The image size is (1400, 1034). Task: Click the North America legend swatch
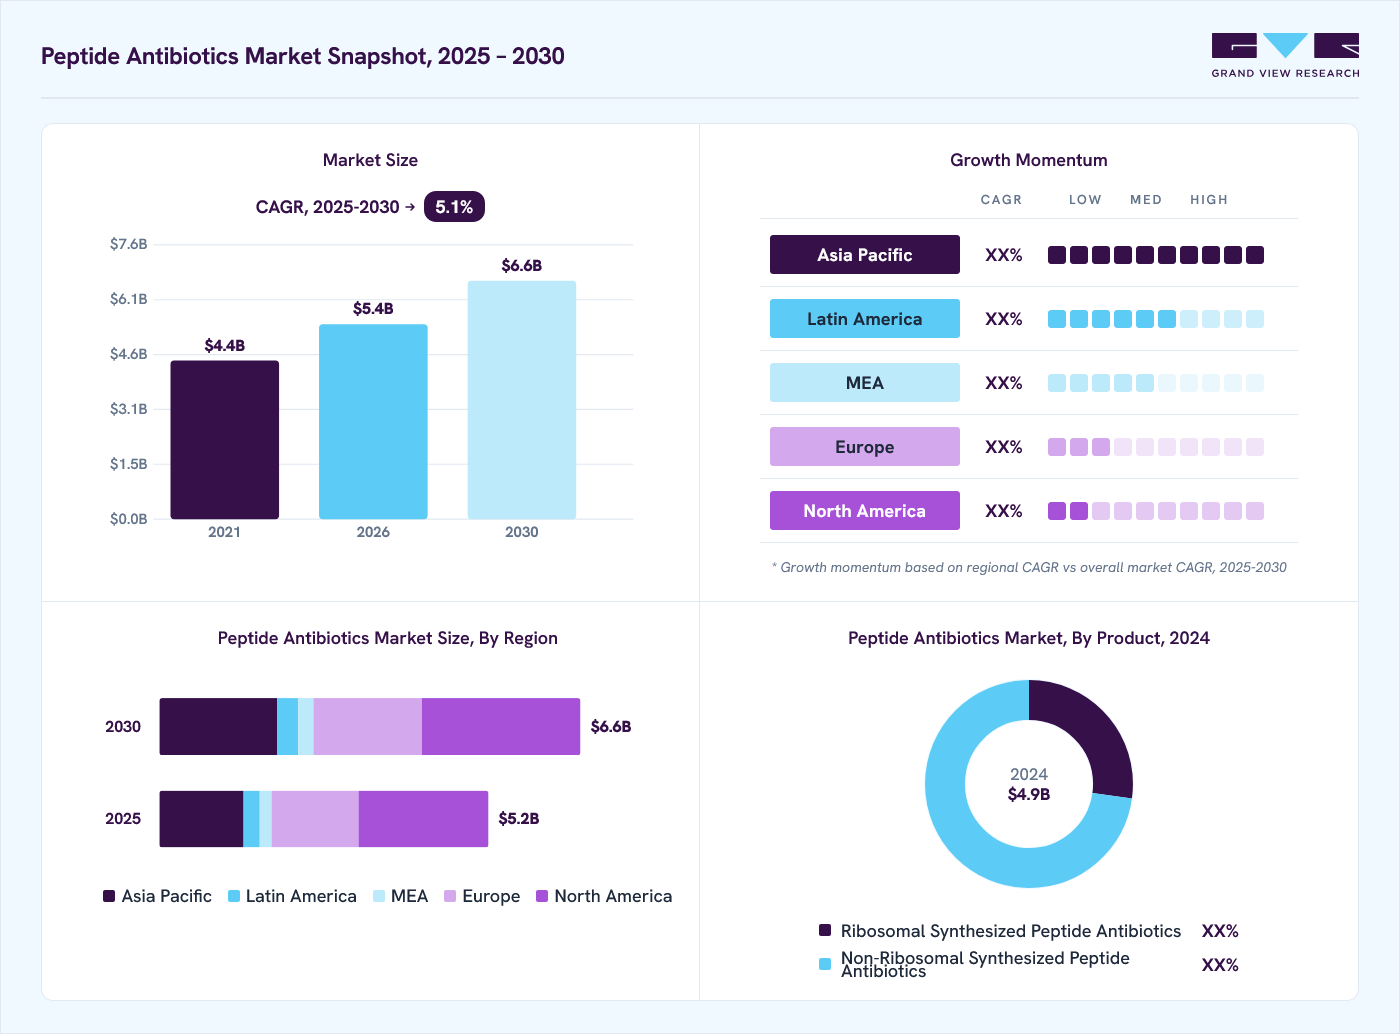pyautogui.click(x=542, y=896)
